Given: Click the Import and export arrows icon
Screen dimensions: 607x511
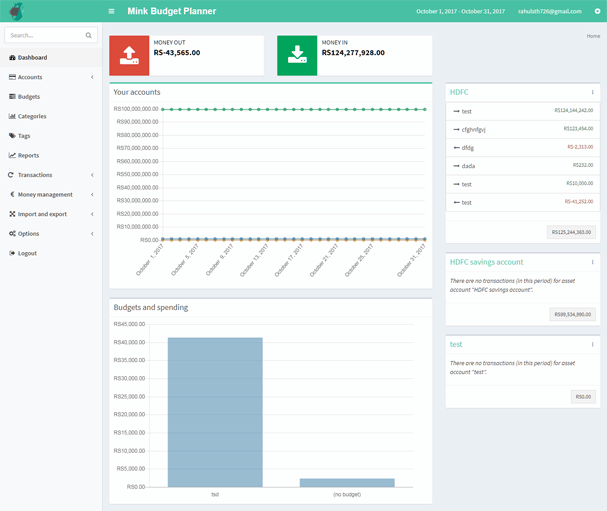Looking at the screenshot, I should (12, 214).
